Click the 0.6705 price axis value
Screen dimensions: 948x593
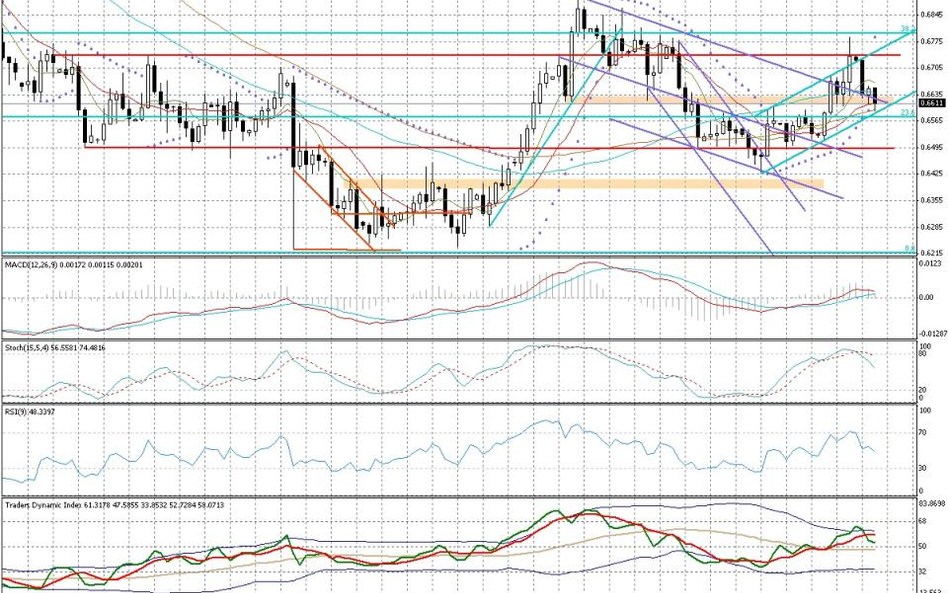[x=932, y=68]
